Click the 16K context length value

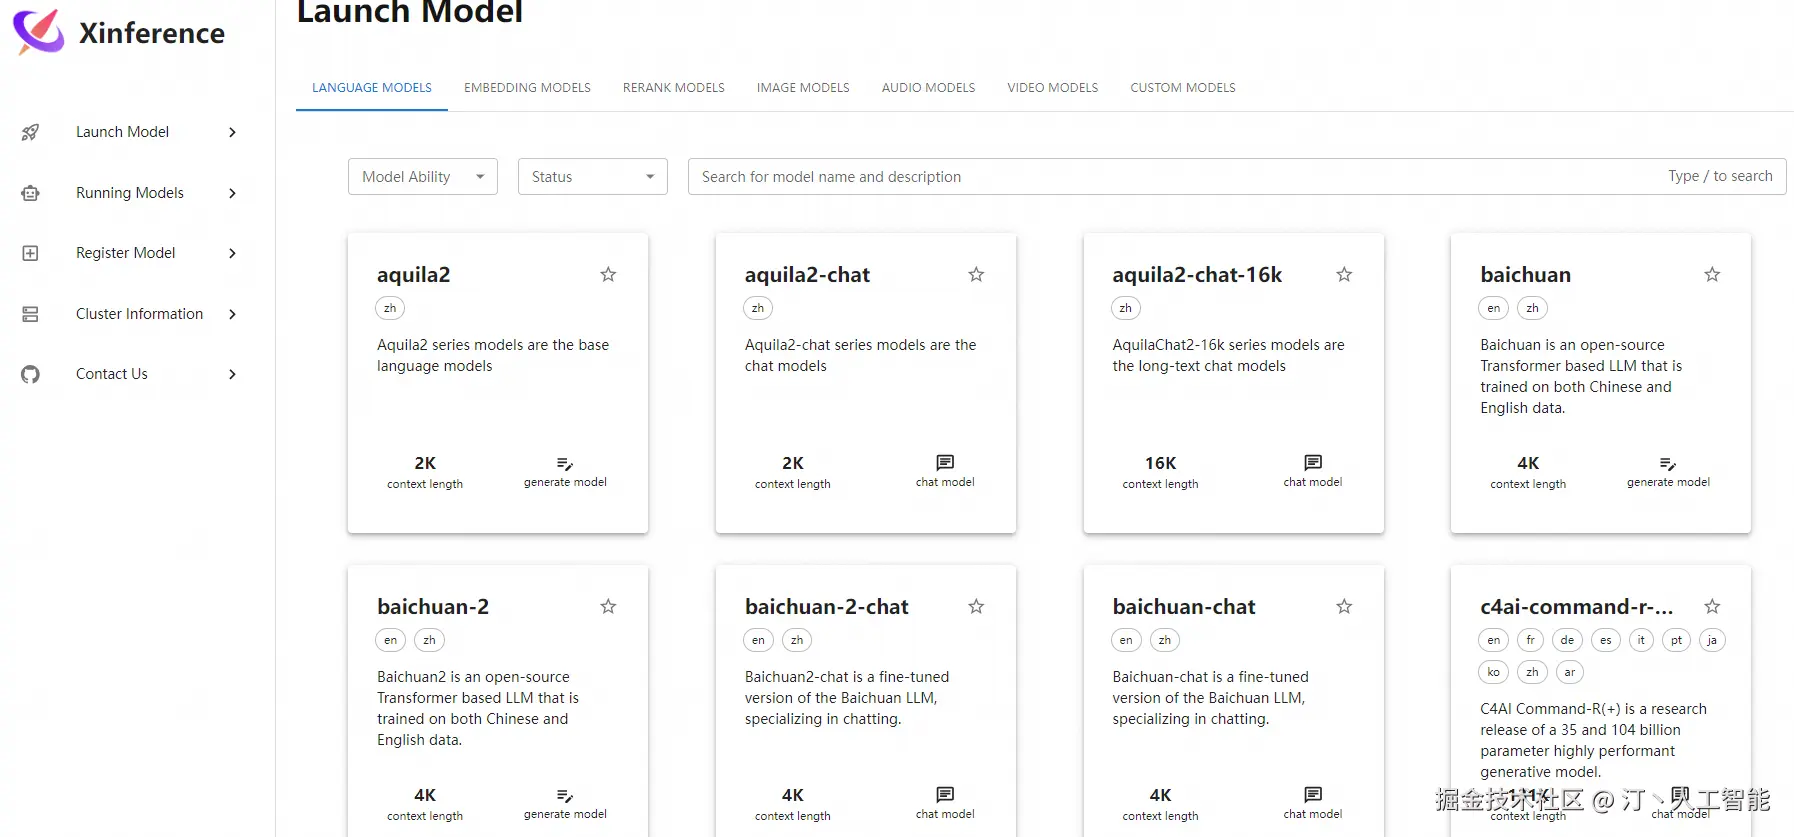[x=1160, y=463]
